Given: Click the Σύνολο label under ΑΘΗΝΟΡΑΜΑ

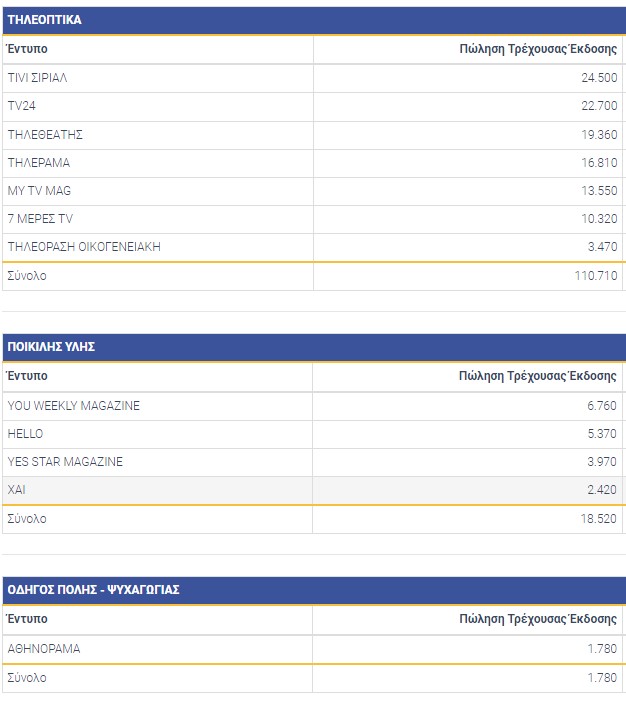Looking at the screenshot, I should click(x=27, y=678).
